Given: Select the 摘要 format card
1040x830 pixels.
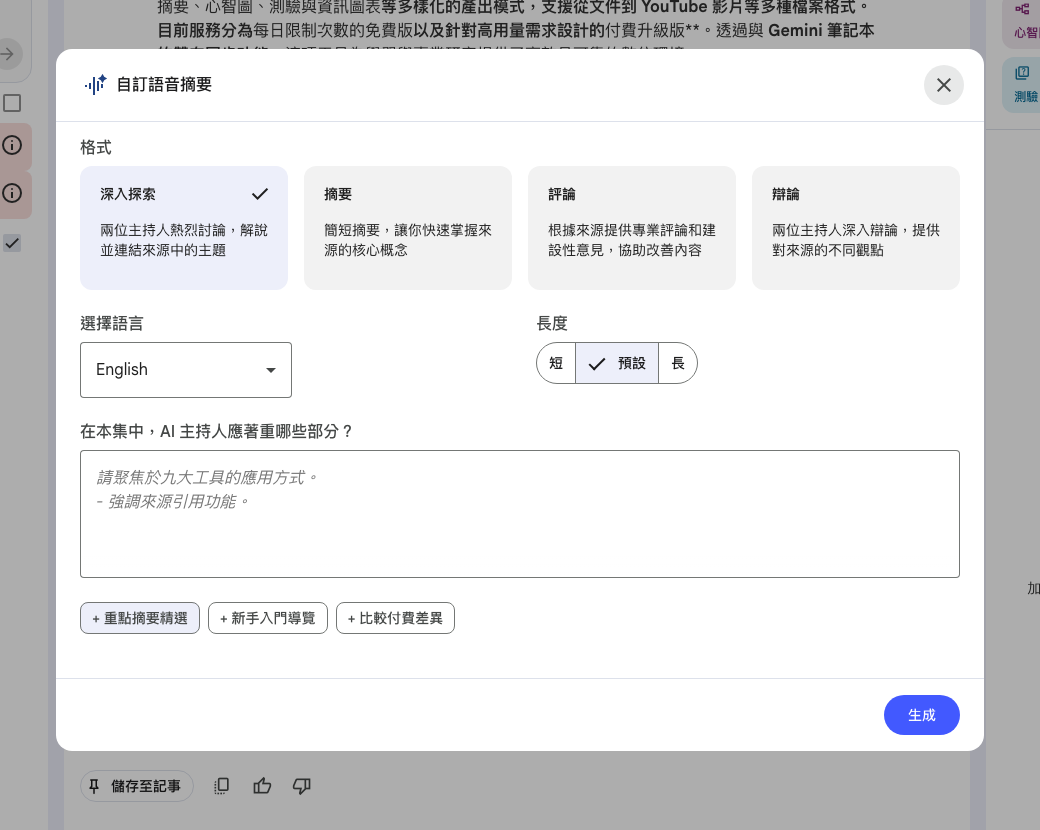Looking at the screenshot, I should [408, 228].
